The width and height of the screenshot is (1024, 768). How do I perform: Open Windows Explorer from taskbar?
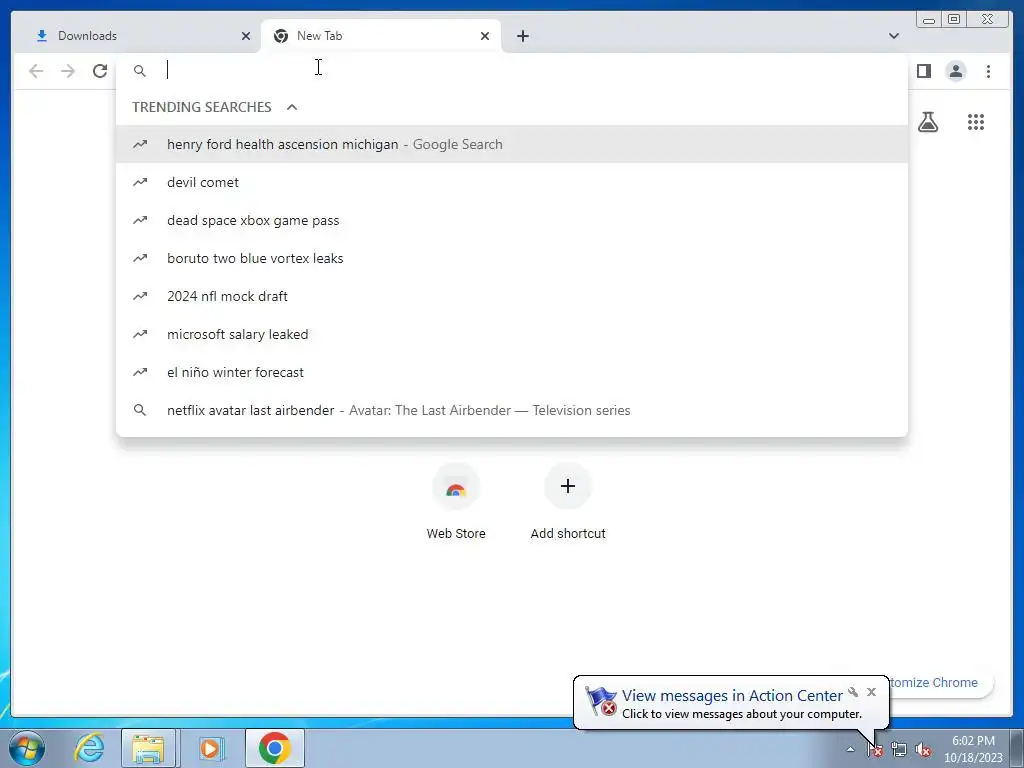(x=148, y=748)
